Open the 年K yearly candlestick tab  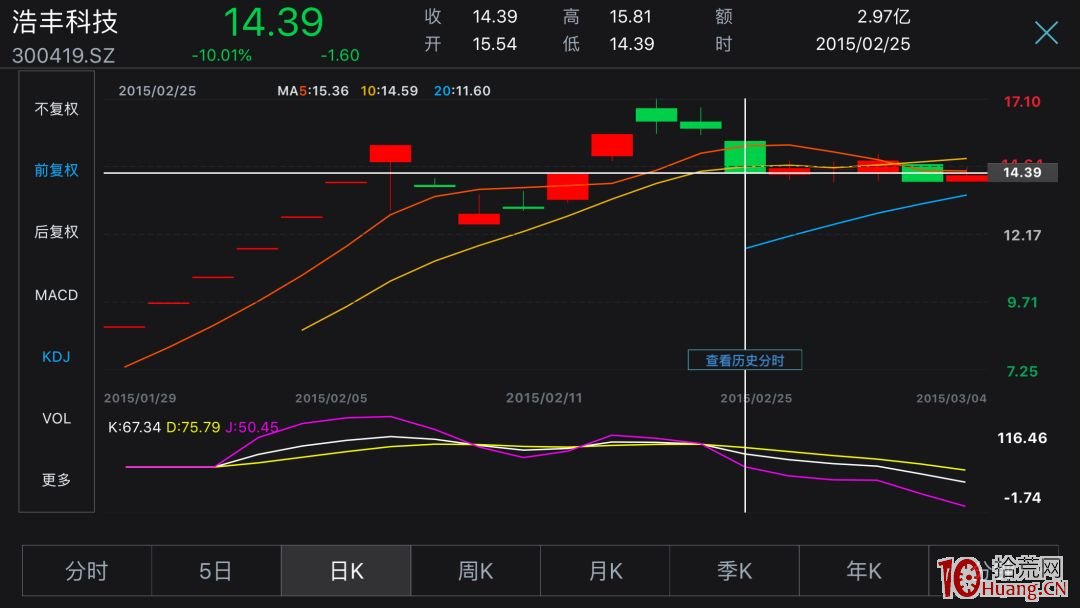pyautogui.click(x=864, y=571)
